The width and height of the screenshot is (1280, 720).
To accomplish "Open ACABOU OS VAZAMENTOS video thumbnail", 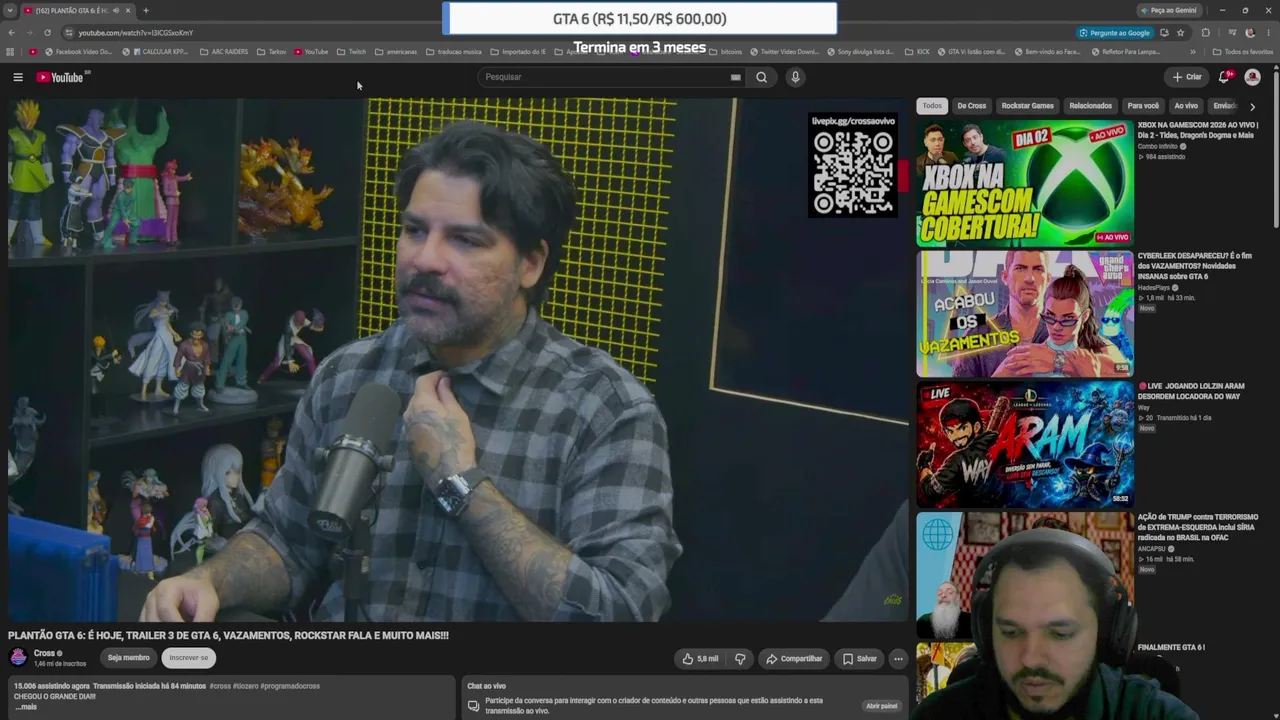I will coord(1025,314).
